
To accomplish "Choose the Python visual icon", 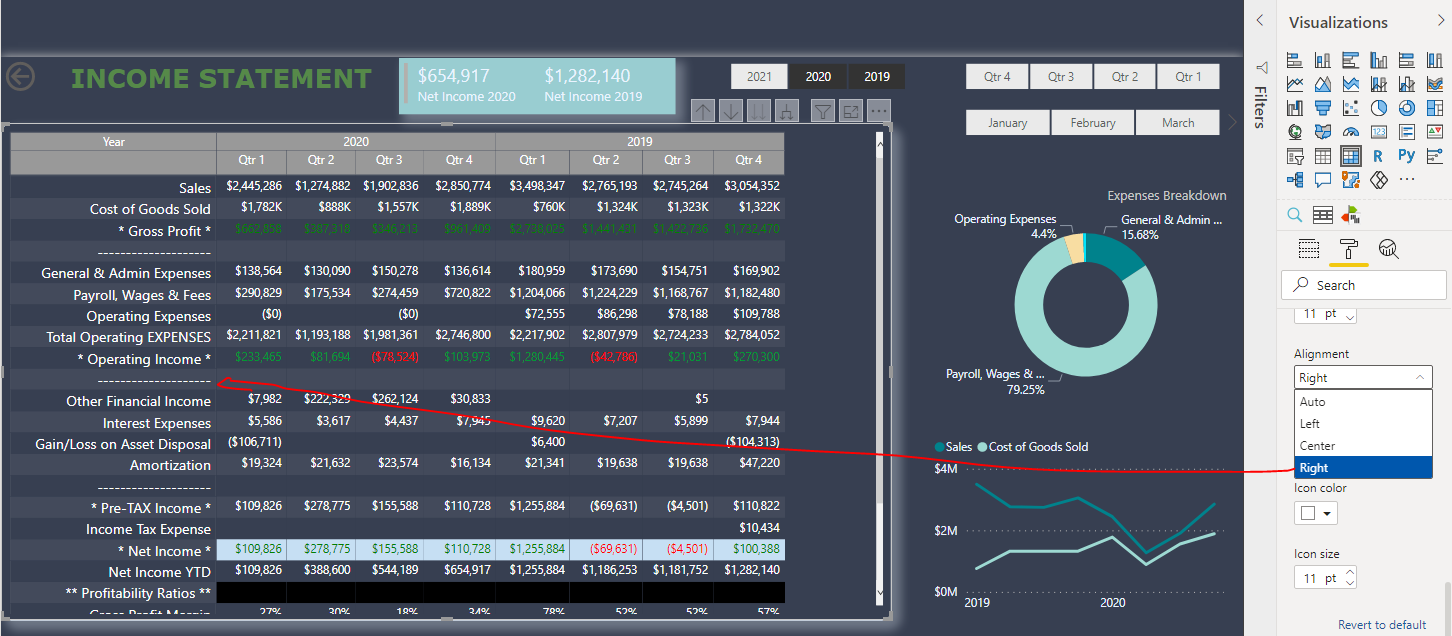I will click(x=1407, y=156).
